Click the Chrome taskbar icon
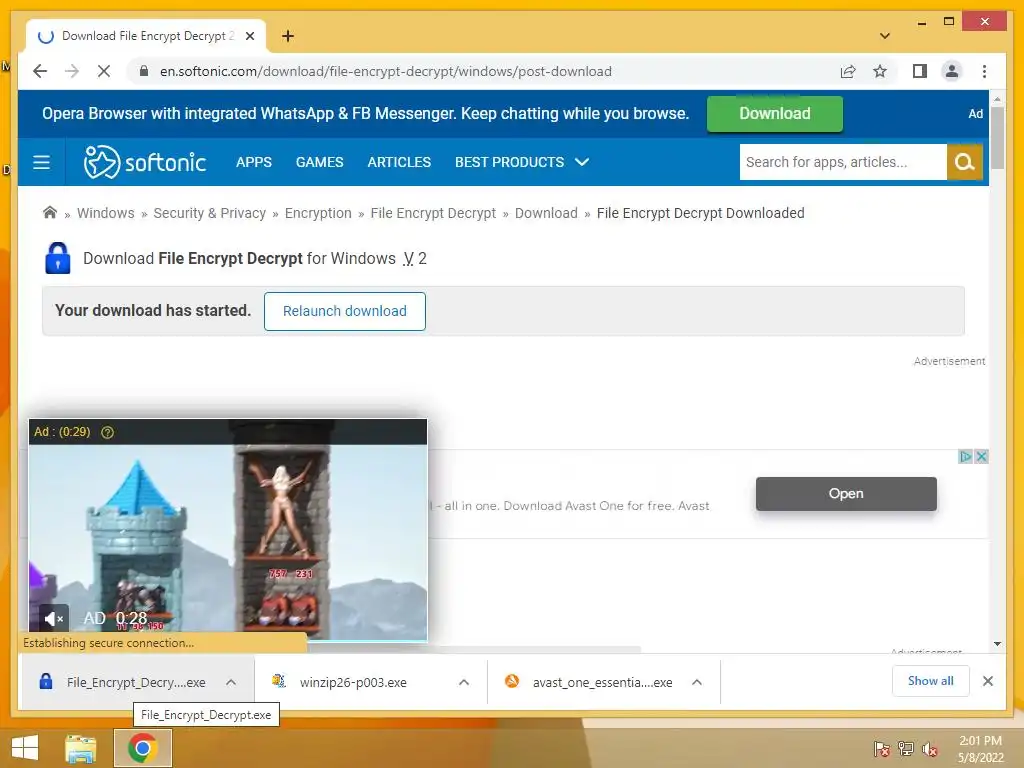Image resolution: width=1024 pixels, height=768 pixels. tap(143, 748)
